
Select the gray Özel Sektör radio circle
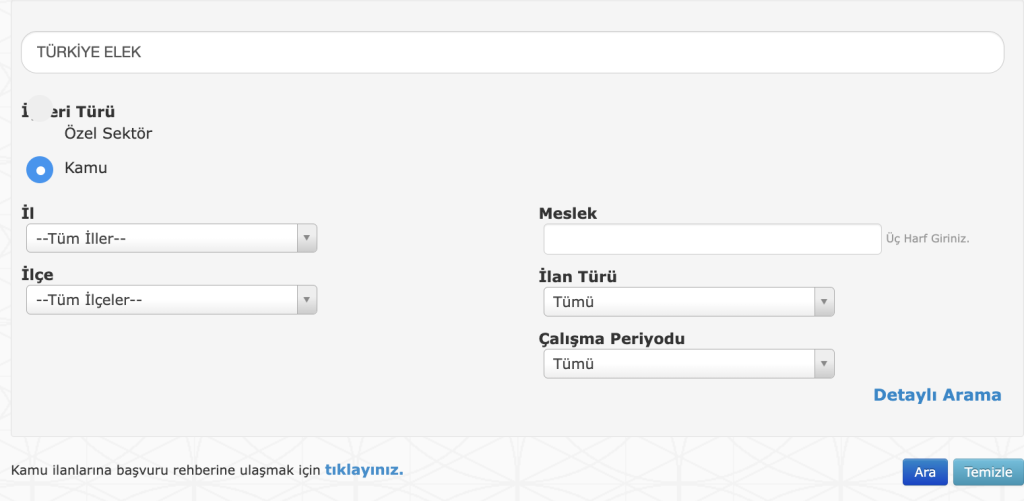tap(40, 108)
